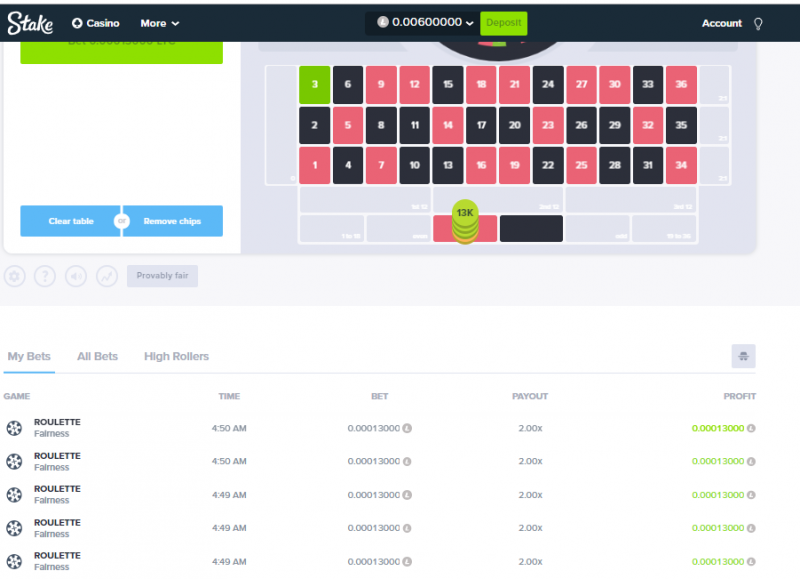The image size is (800, 579).
Task: Bet on the black color field
Action: 531,229
